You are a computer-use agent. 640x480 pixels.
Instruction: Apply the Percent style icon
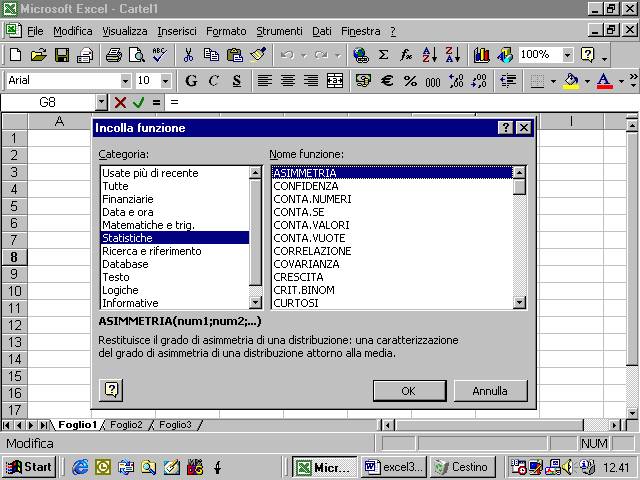410,80
